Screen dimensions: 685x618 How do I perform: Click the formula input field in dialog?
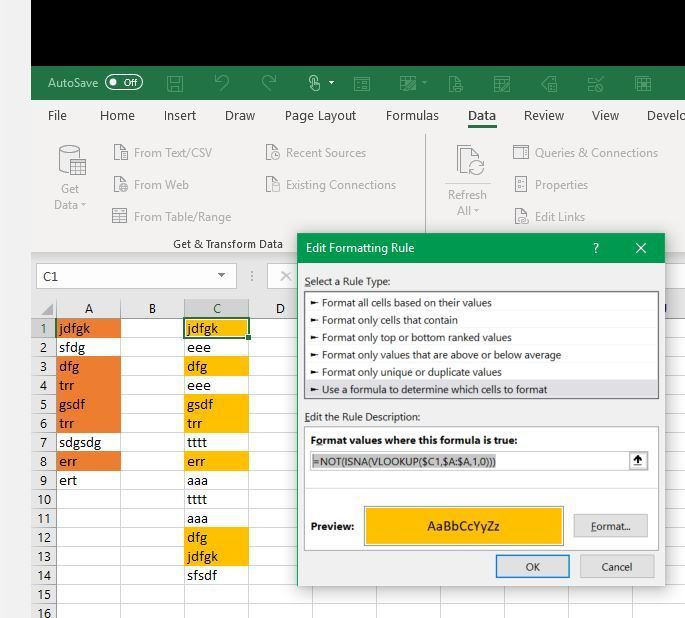pyautogui.click(x=469, y=461)
